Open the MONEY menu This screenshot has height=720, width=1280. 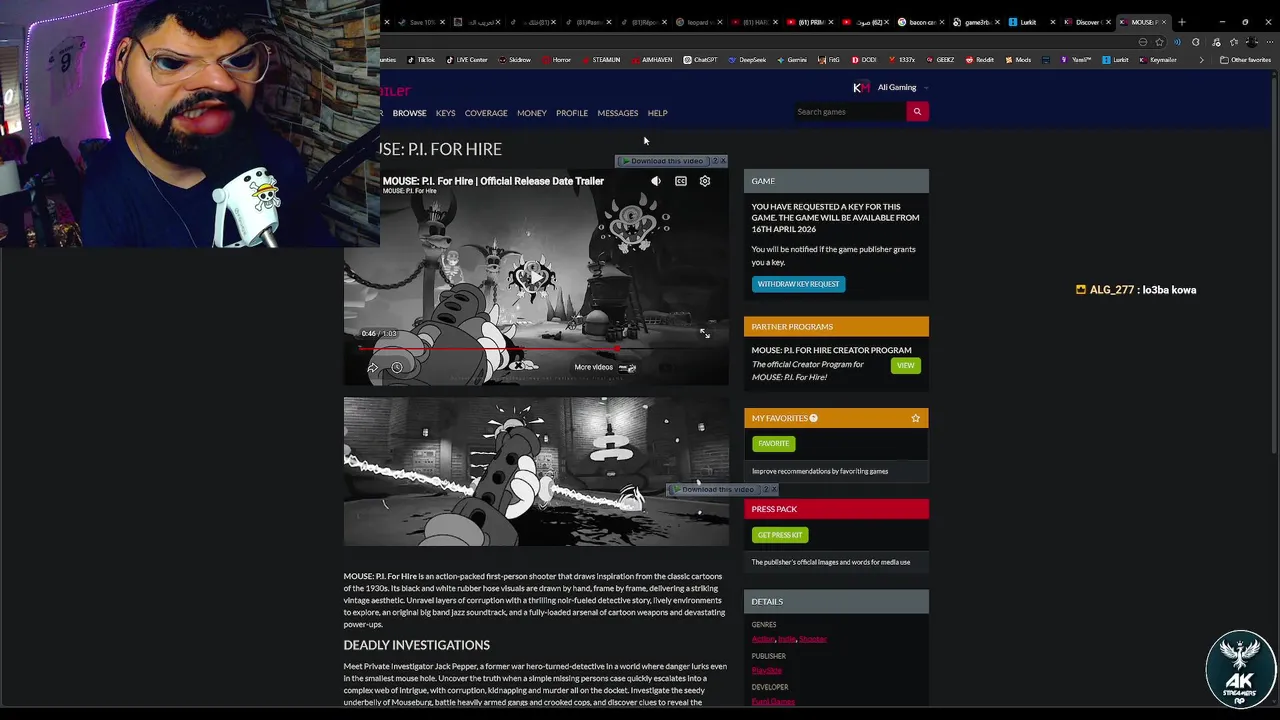click(532, 113)
